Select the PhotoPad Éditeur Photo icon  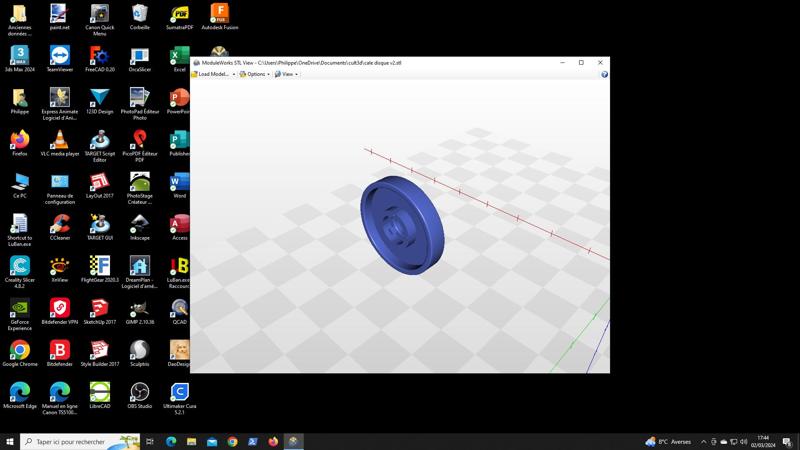[139, 104]
